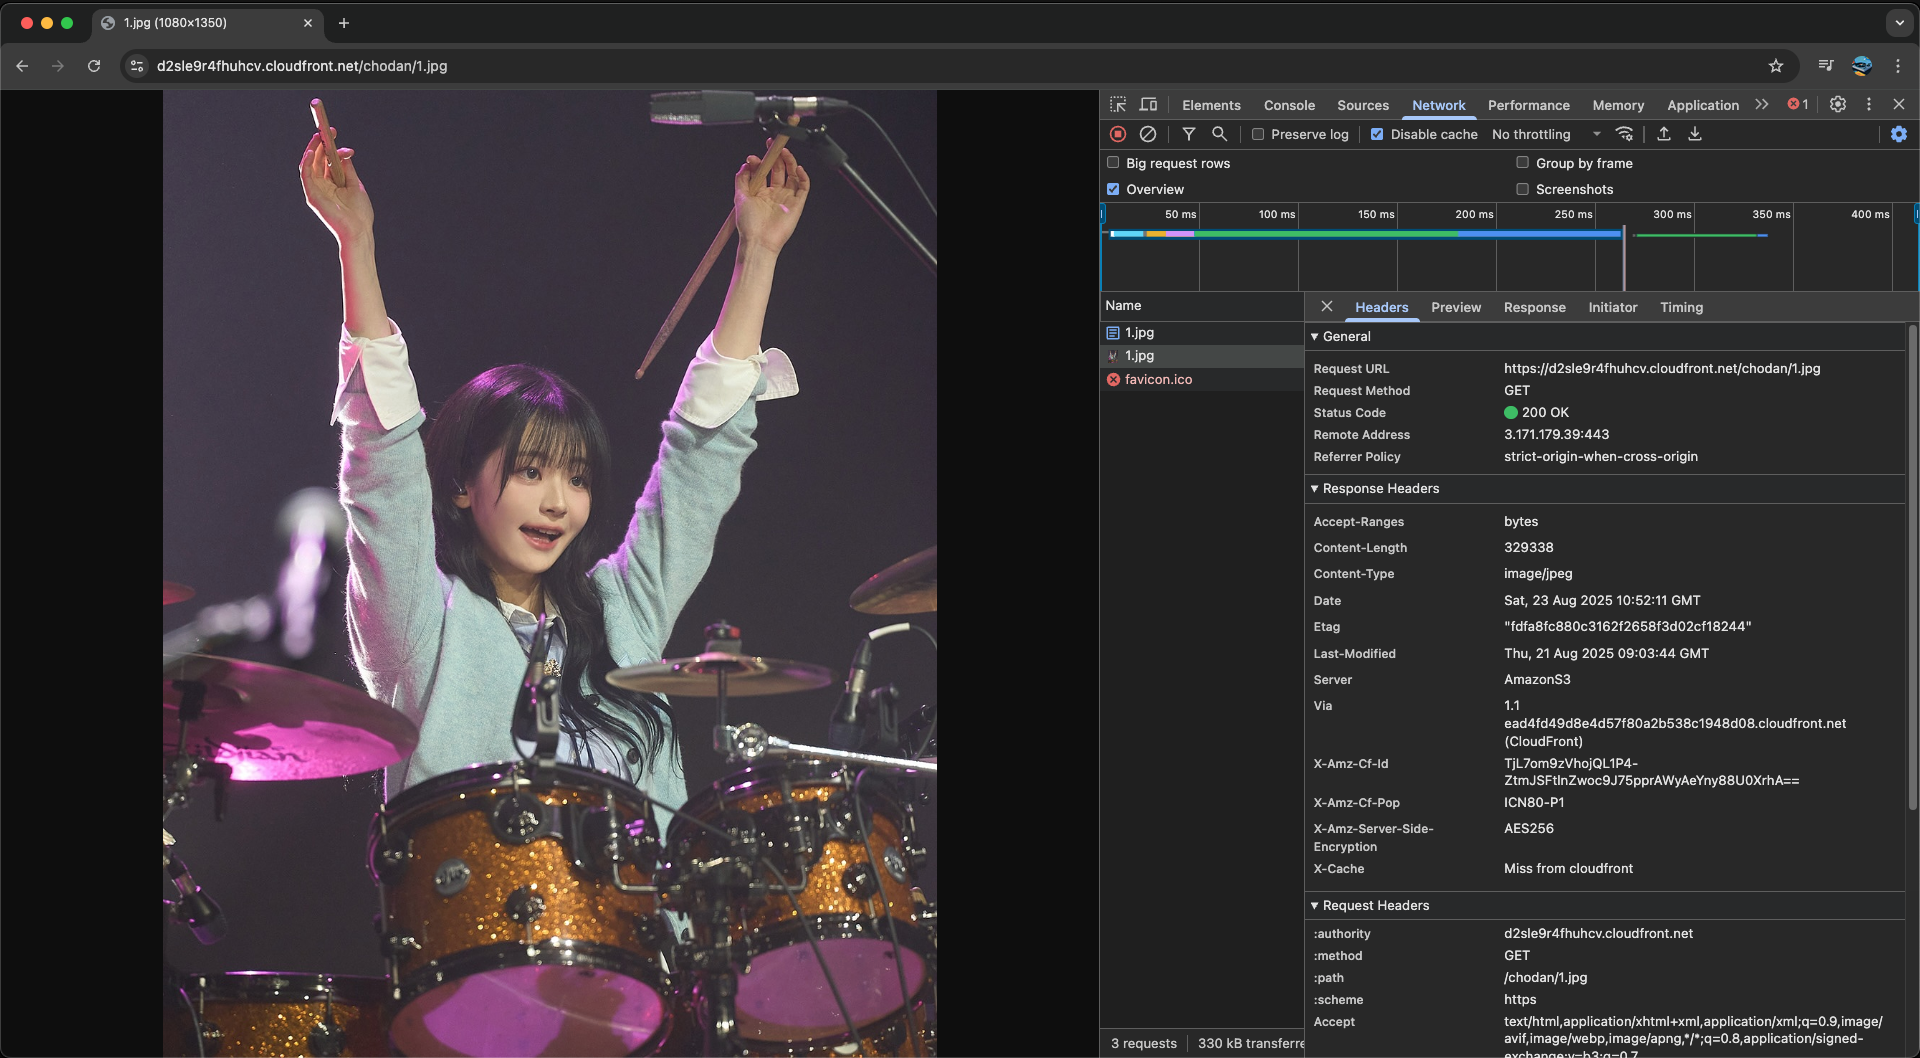Screen dimensions: 1920x1058
Task: Open the No throttling dropdown
Action: (1545, 134)
